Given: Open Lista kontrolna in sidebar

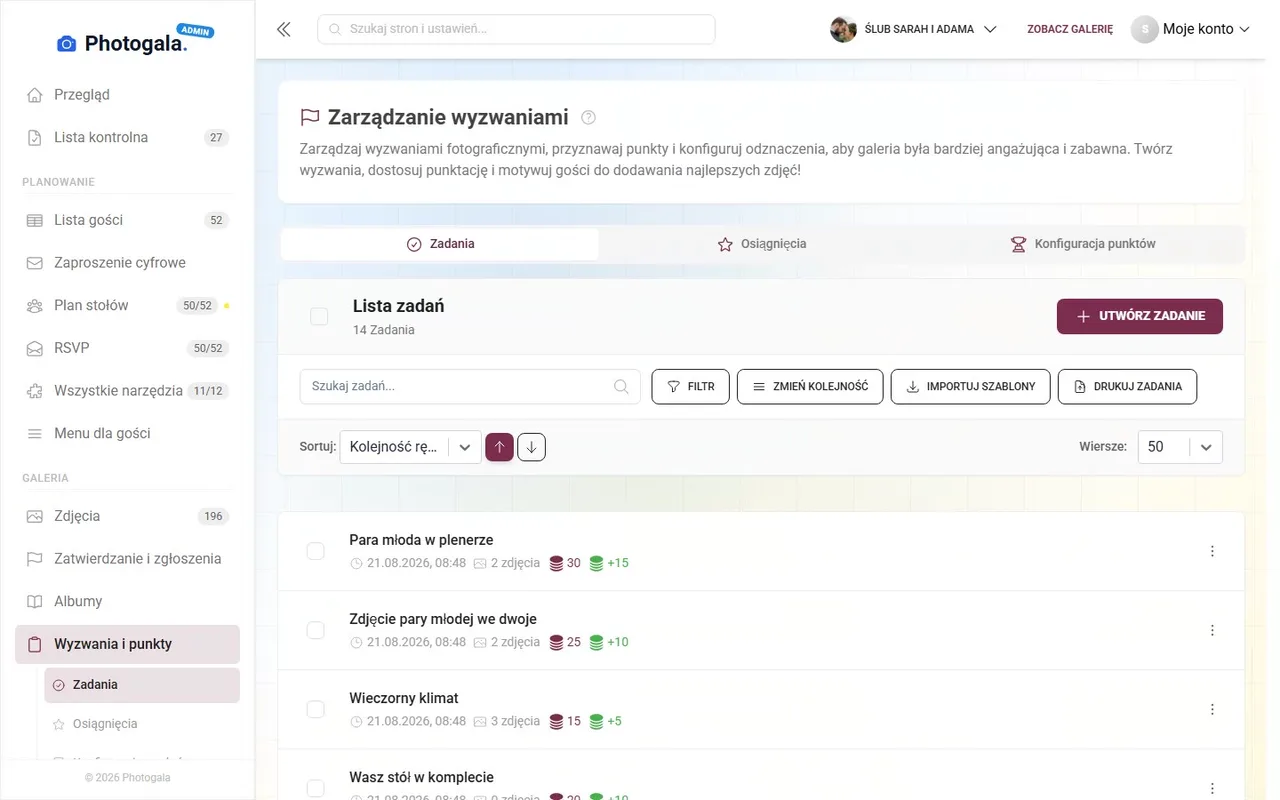Looking at the screenshot, I should [x=127, y=138].
